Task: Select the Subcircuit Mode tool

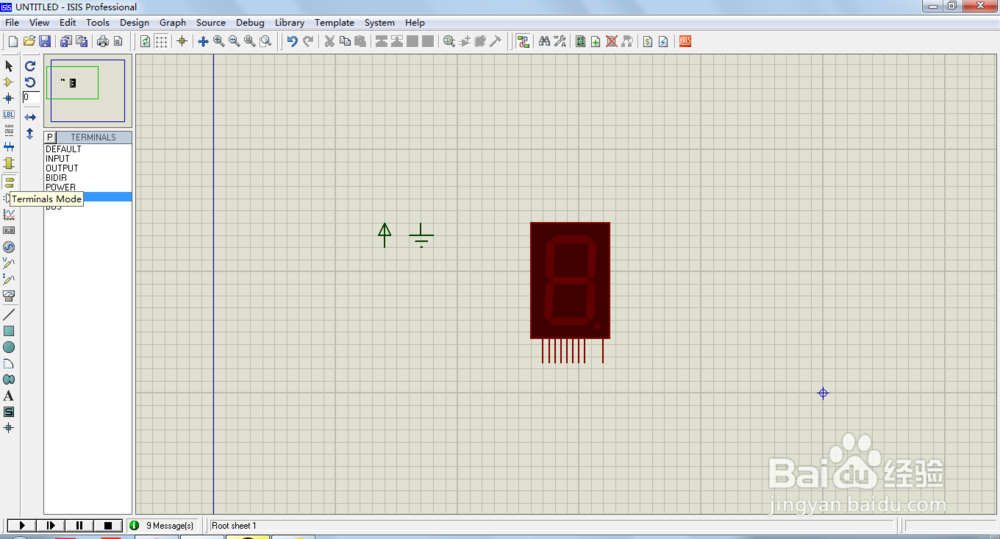Action: point(9,163)
